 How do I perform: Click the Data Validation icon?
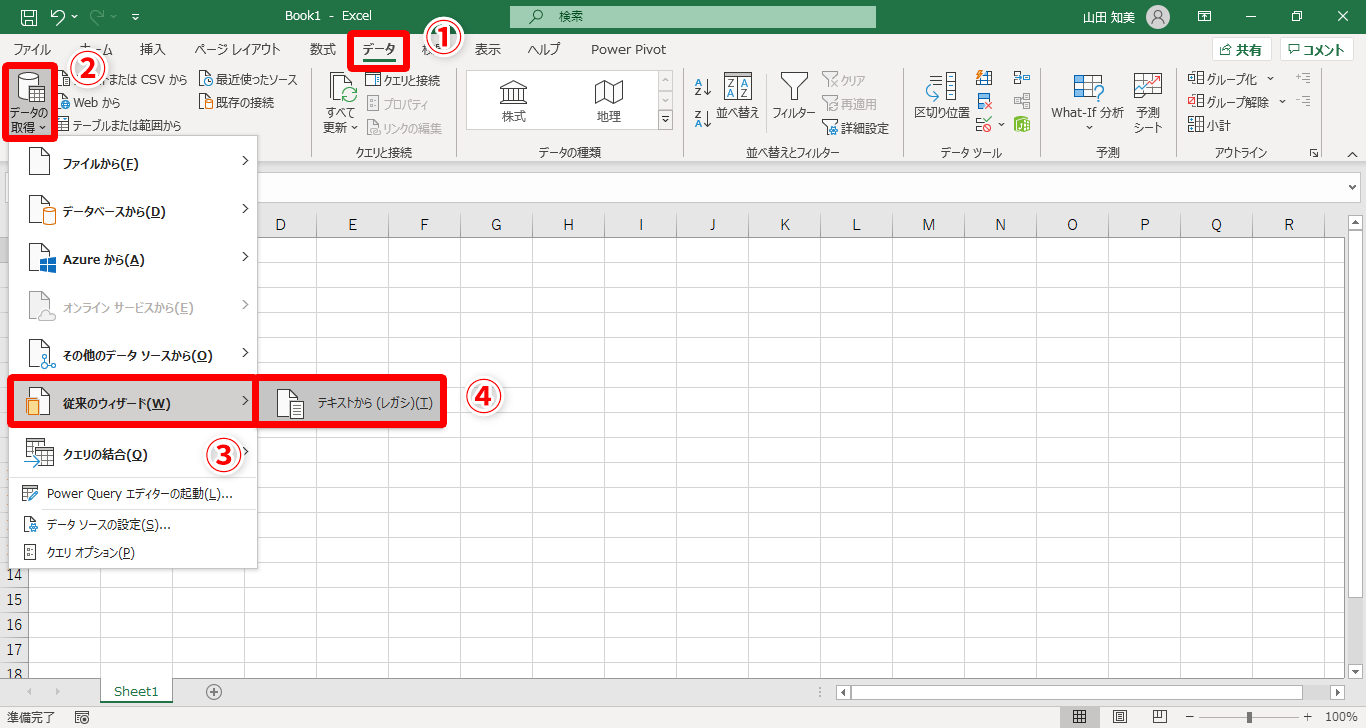pos(984,125)
